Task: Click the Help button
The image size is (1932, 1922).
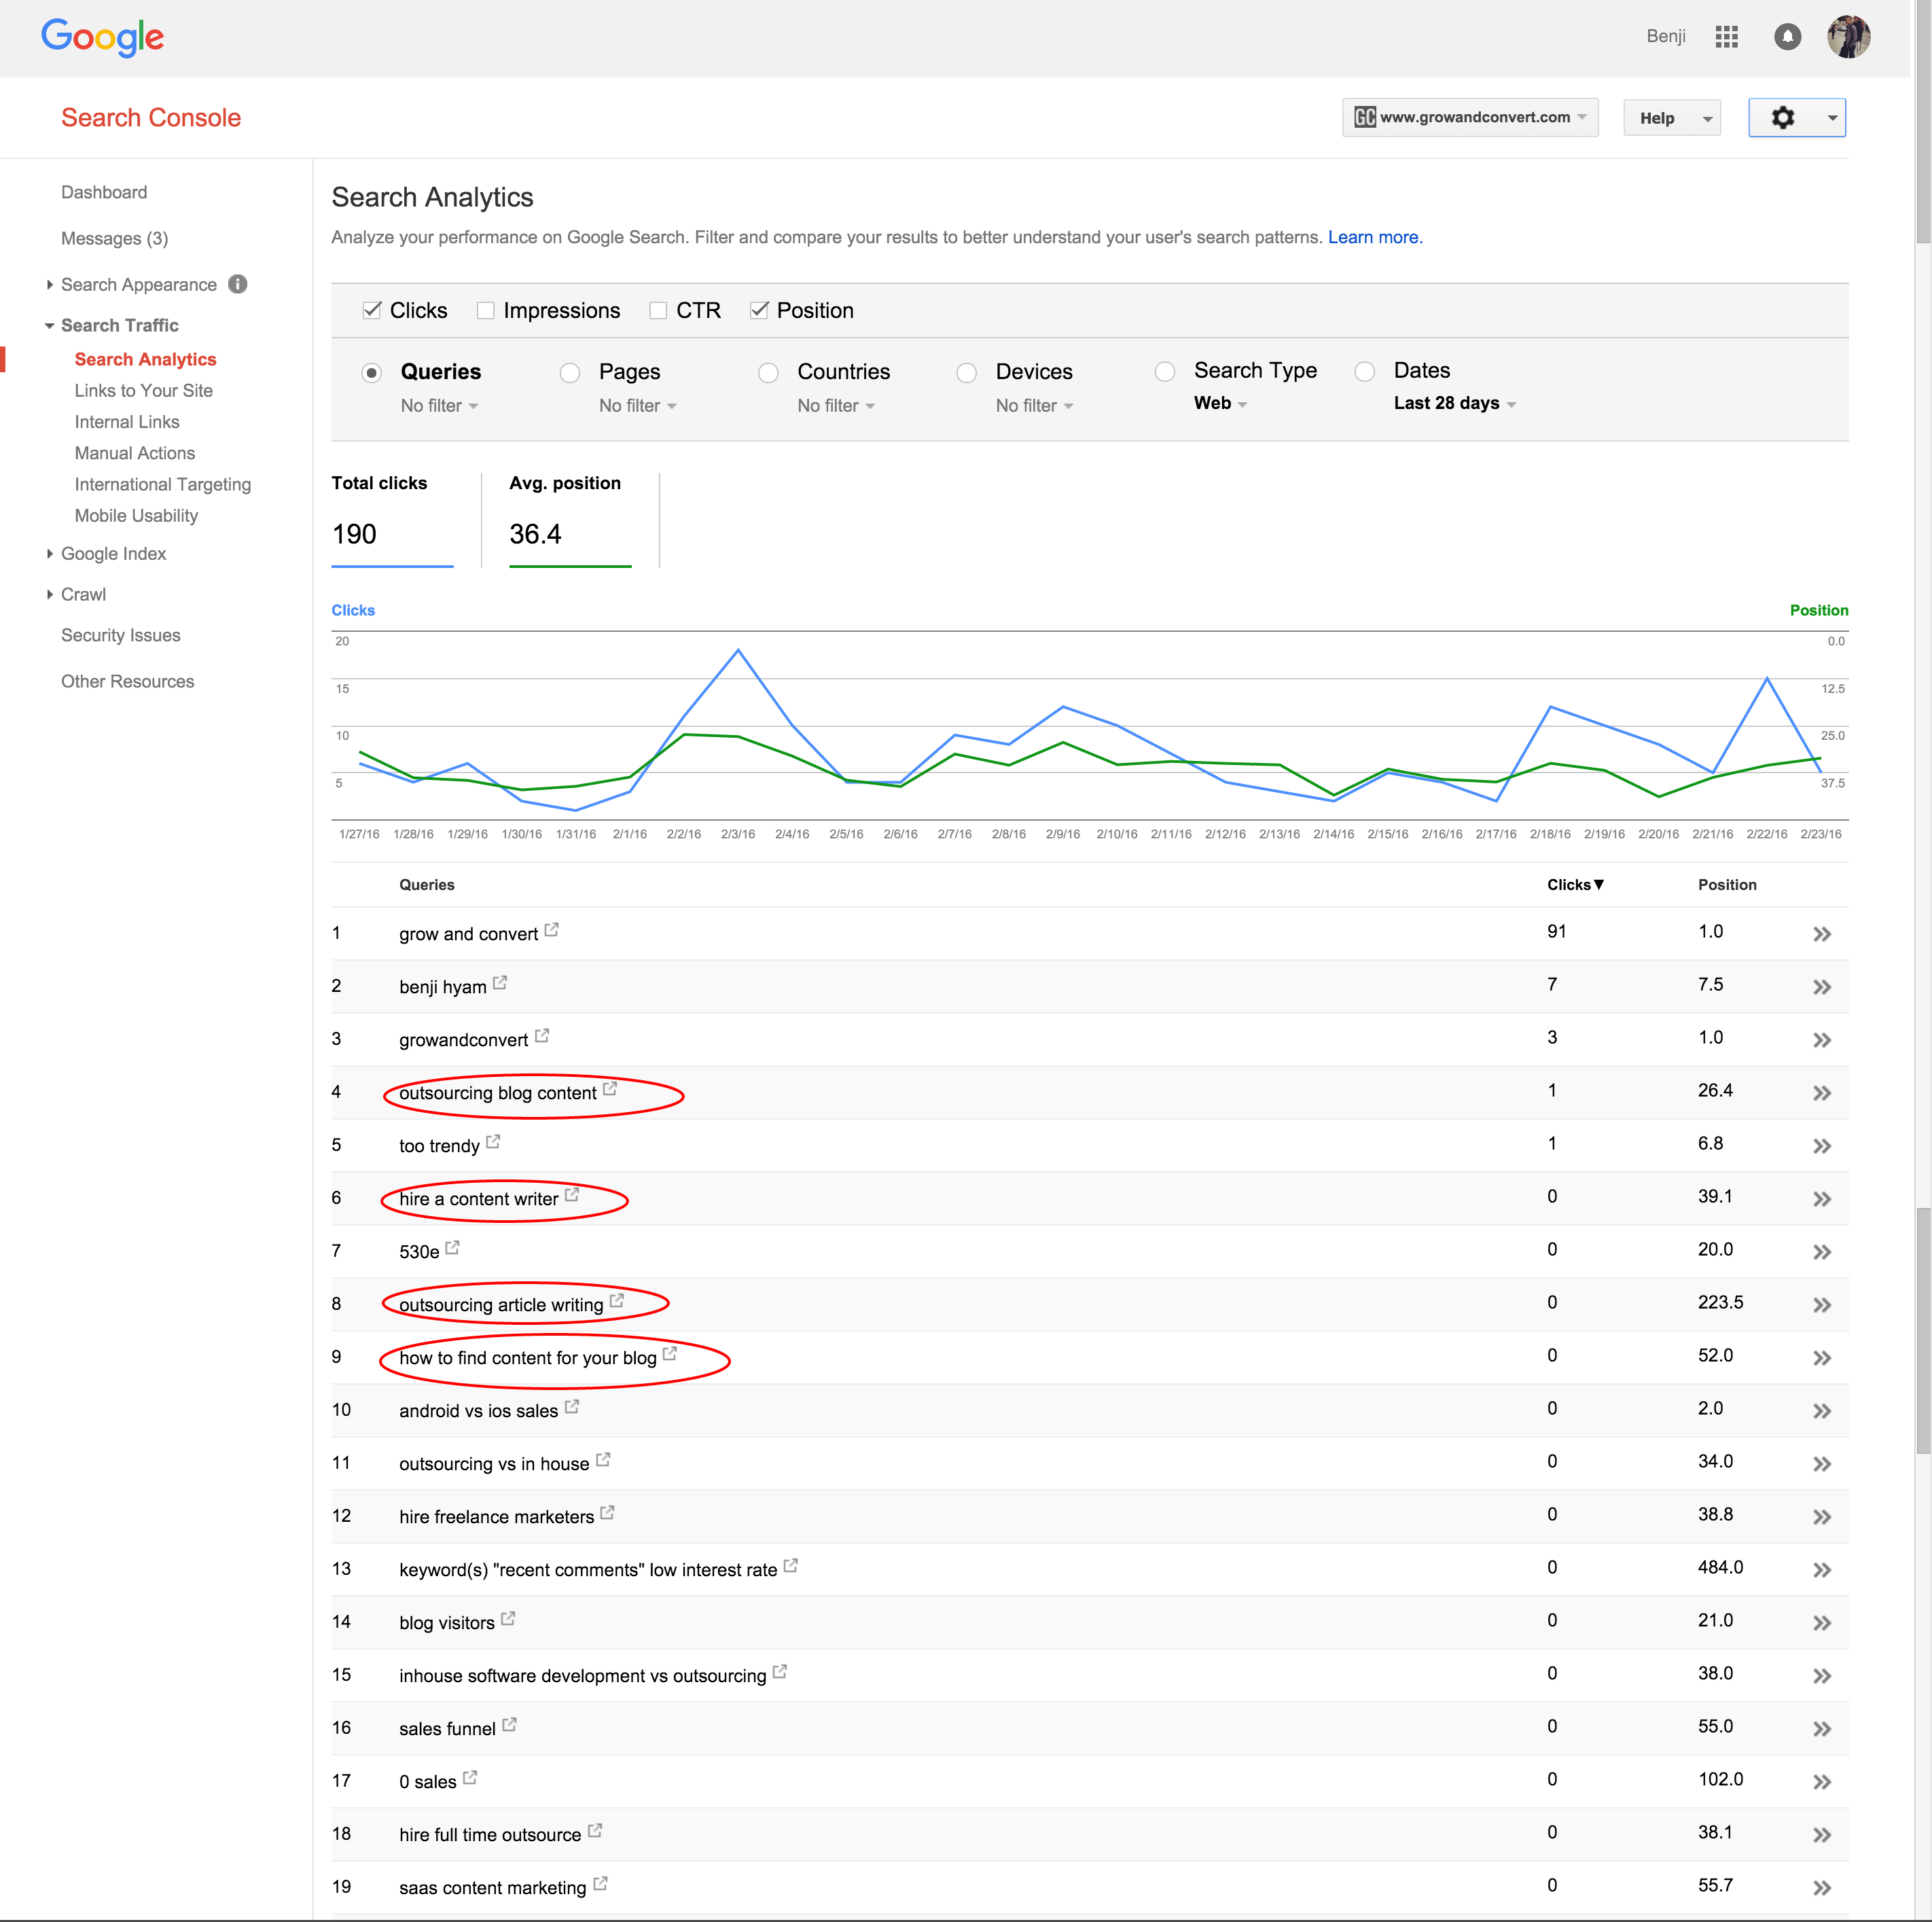Action: tap(1671, 118)
